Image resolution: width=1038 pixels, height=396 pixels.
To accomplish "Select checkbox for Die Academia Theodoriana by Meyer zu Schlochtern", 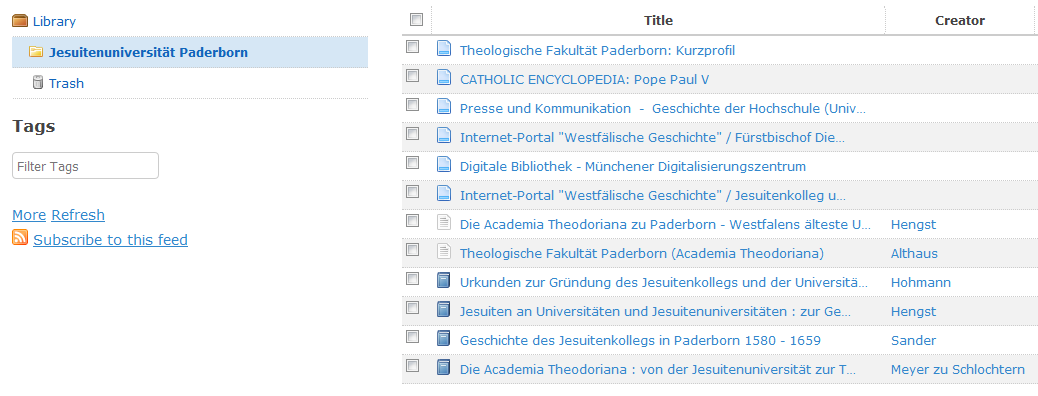I will (412, 366).
